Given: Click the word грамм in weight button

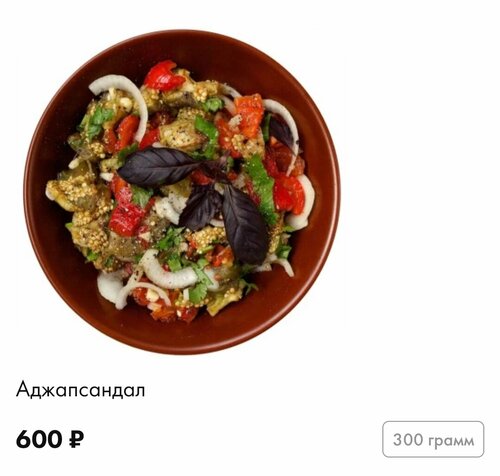Looking at the screenshot, I should 450,440.
